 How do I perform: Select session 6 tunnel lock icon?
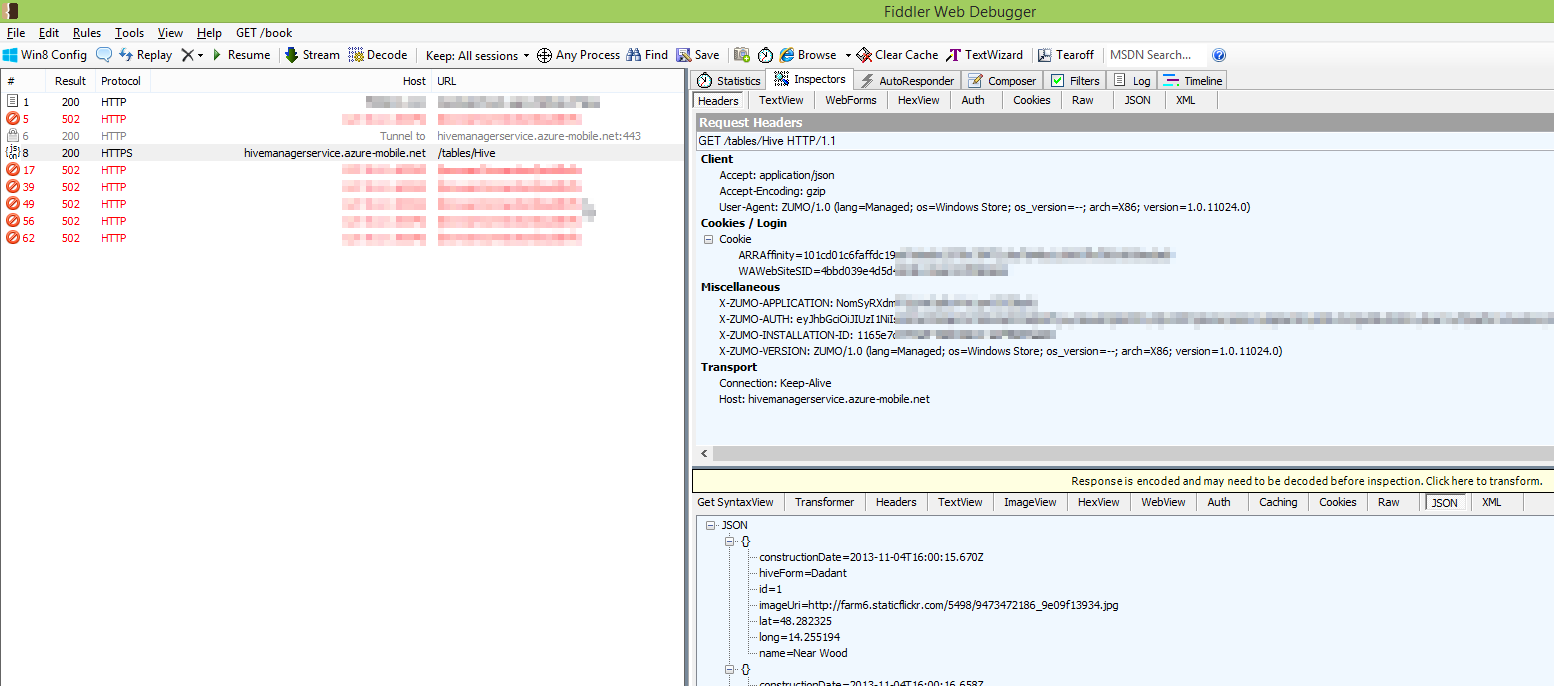[x=13, y=136]
